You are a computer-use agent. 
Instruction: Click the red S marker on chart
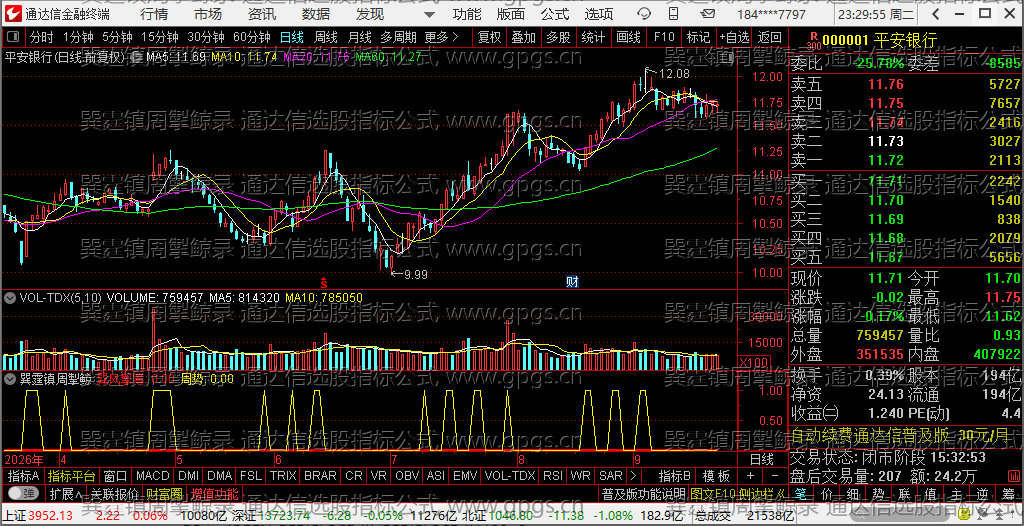coord(323,282)
